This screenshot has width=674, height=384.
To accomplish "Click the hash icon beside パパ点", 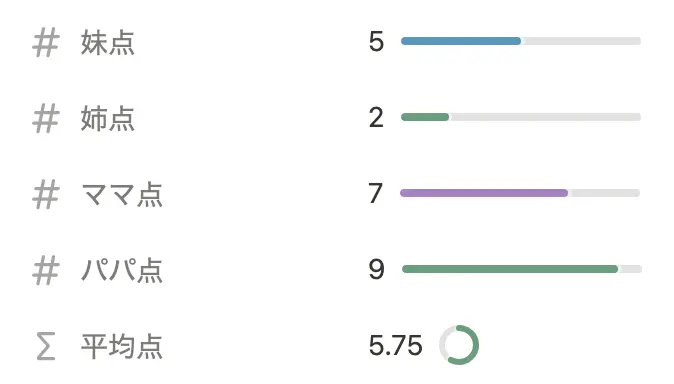I will pos(46,270).
